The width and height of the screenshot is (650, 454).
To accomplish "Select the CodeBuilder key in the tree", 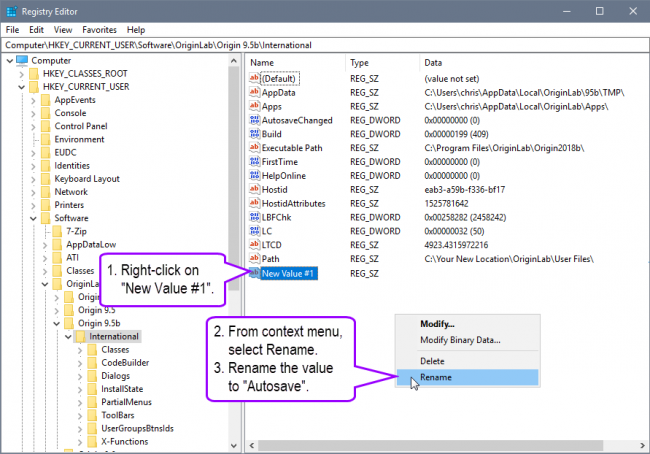I will (x=124, y=362).
